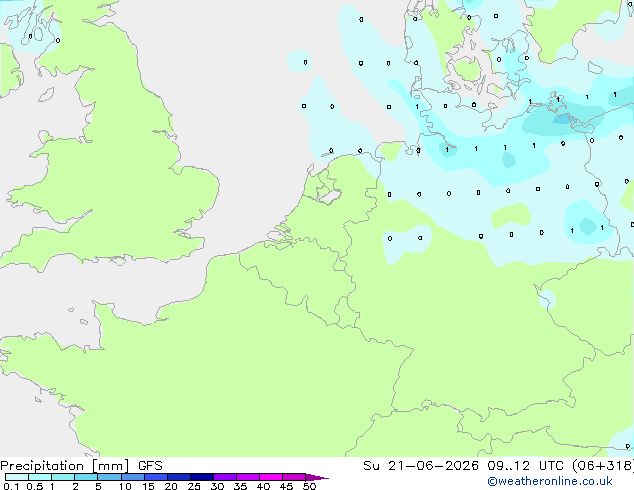Click the 25–30 mm dark blue swatch
Viewport: 634px width, 490px height.
(x=202, y=477)
